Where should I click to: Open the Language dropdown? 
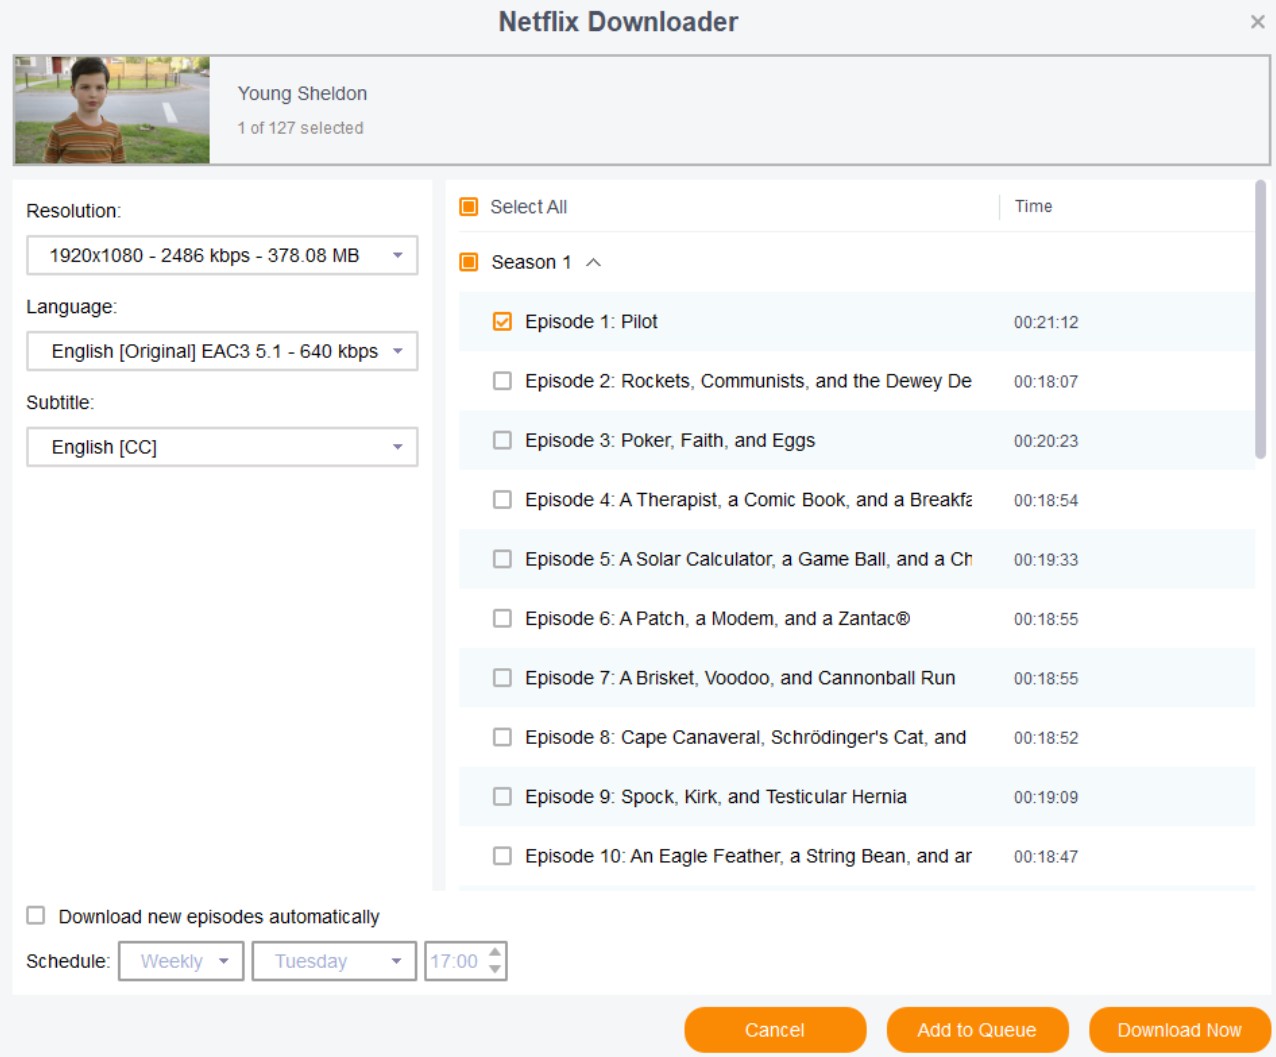click(222, 352)
